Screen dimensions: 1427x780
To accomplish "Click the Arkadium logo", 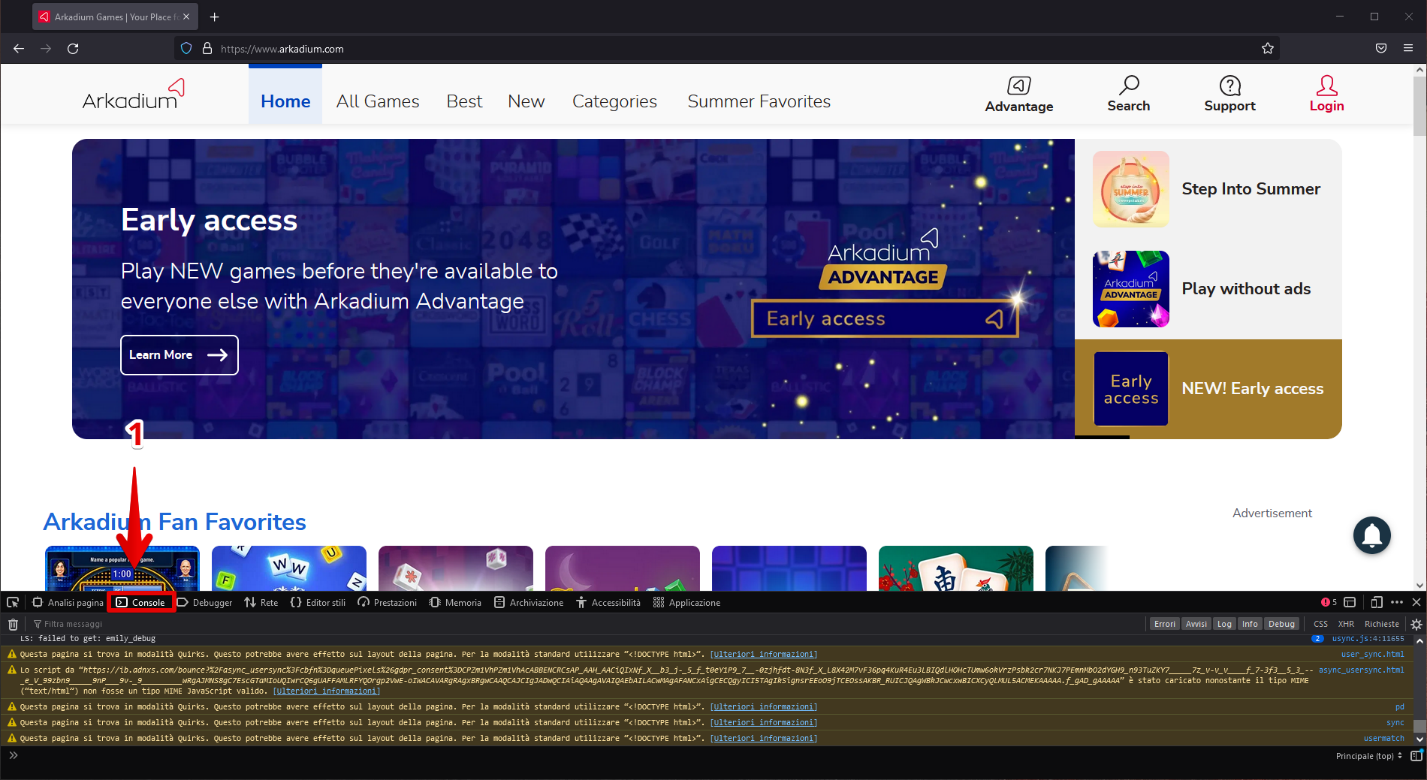I will click(x=133, y=93).
